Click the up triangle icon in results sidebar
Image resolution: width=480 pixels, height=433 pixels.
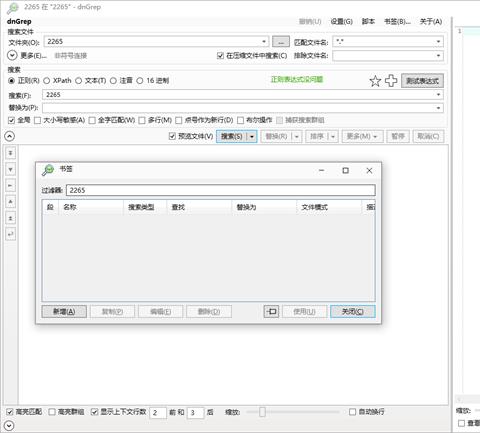(11, 202)
